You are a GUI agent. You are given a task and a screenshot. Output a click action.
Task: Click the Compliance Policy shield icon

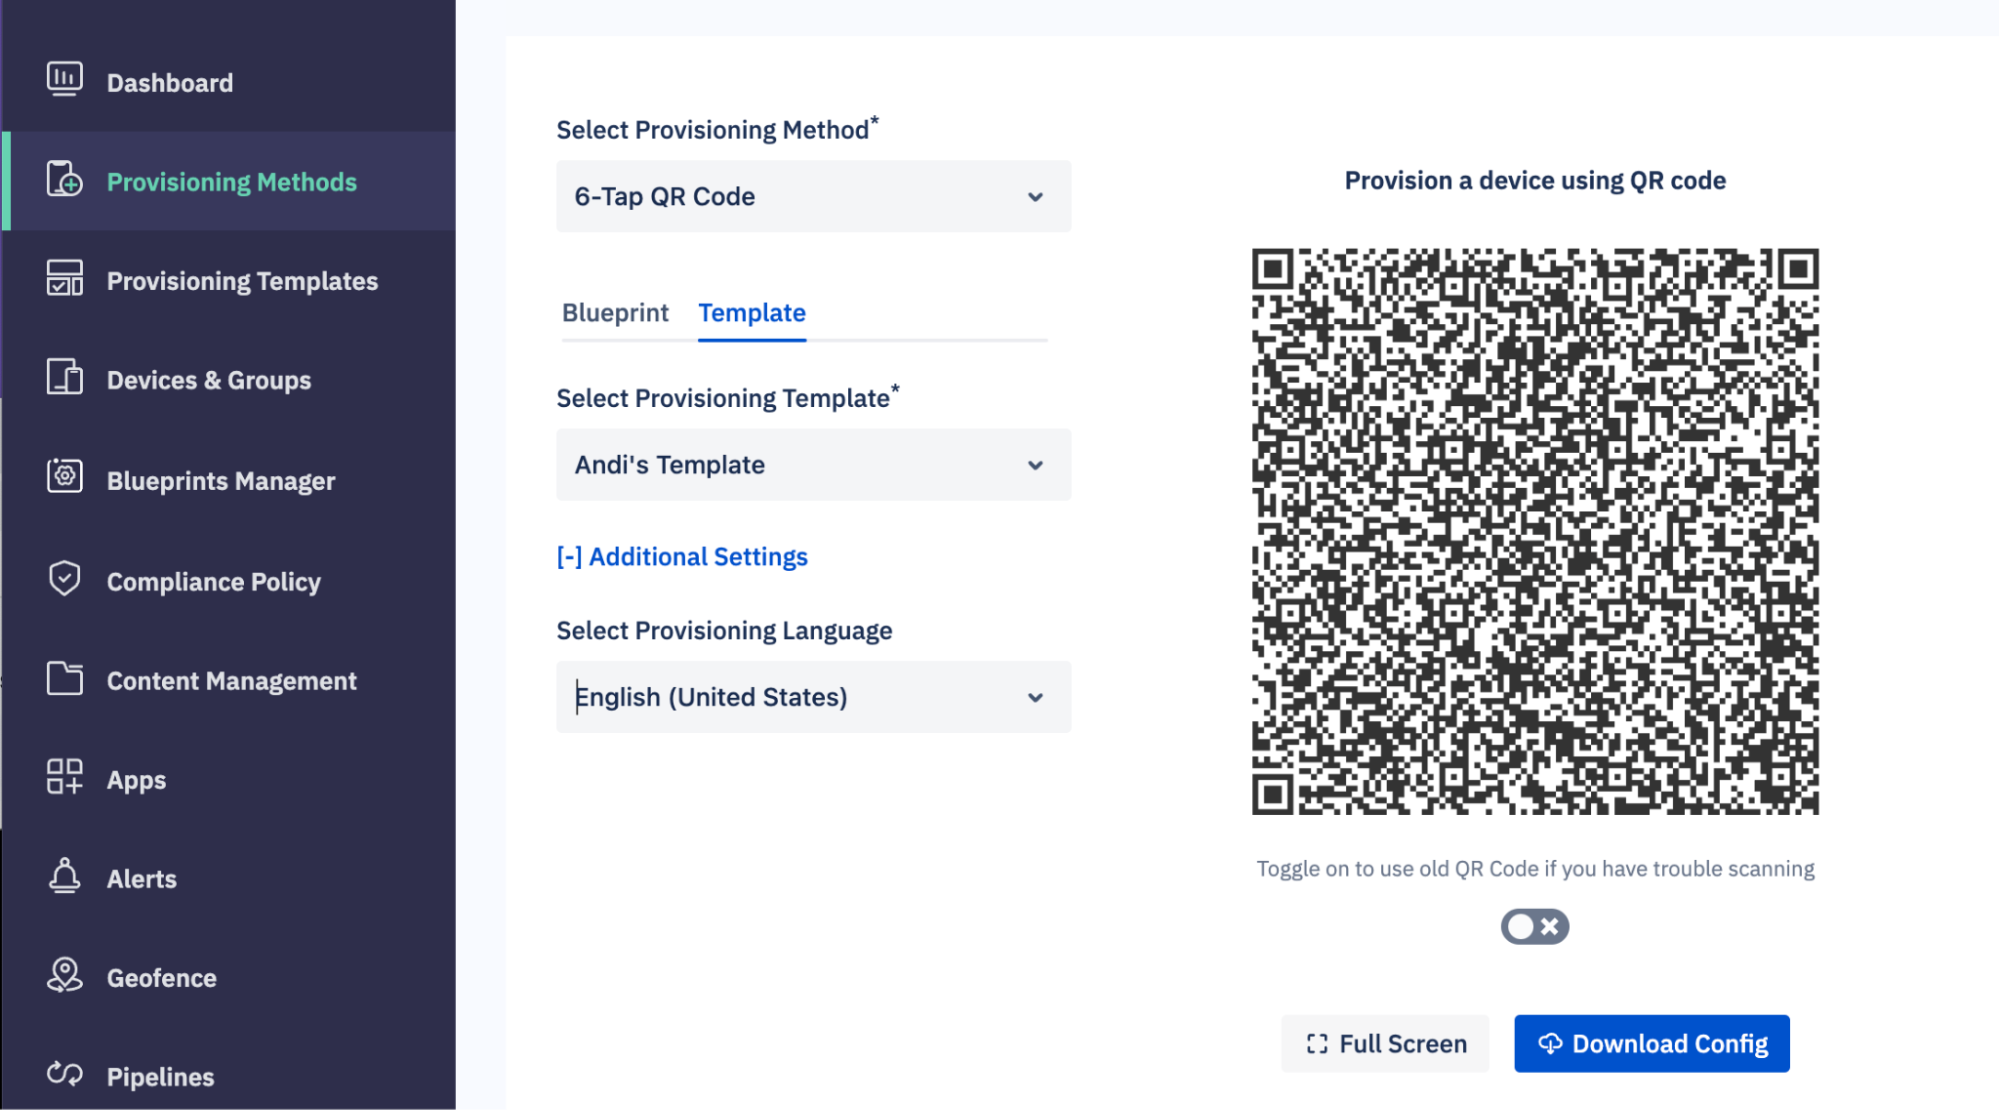pos(64,580)
